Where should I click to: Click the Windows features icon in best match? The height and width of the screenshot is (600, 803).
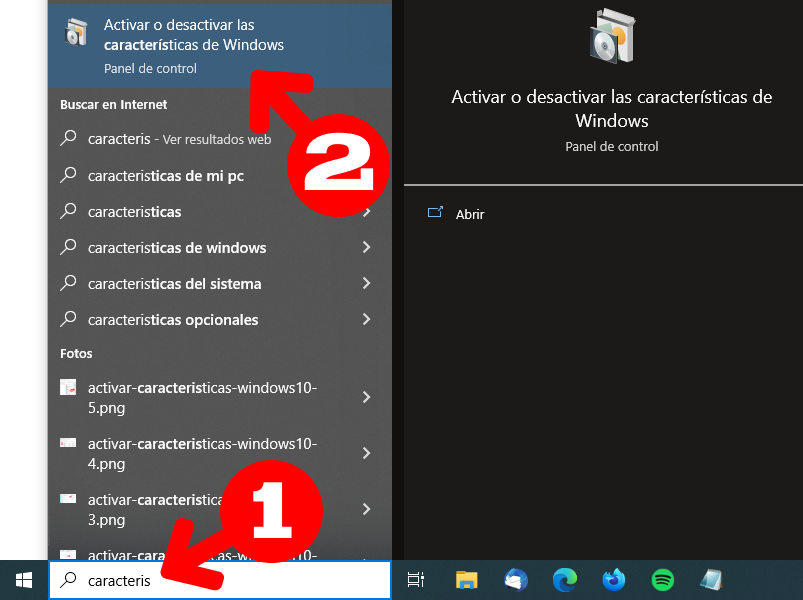coord(76,32)
